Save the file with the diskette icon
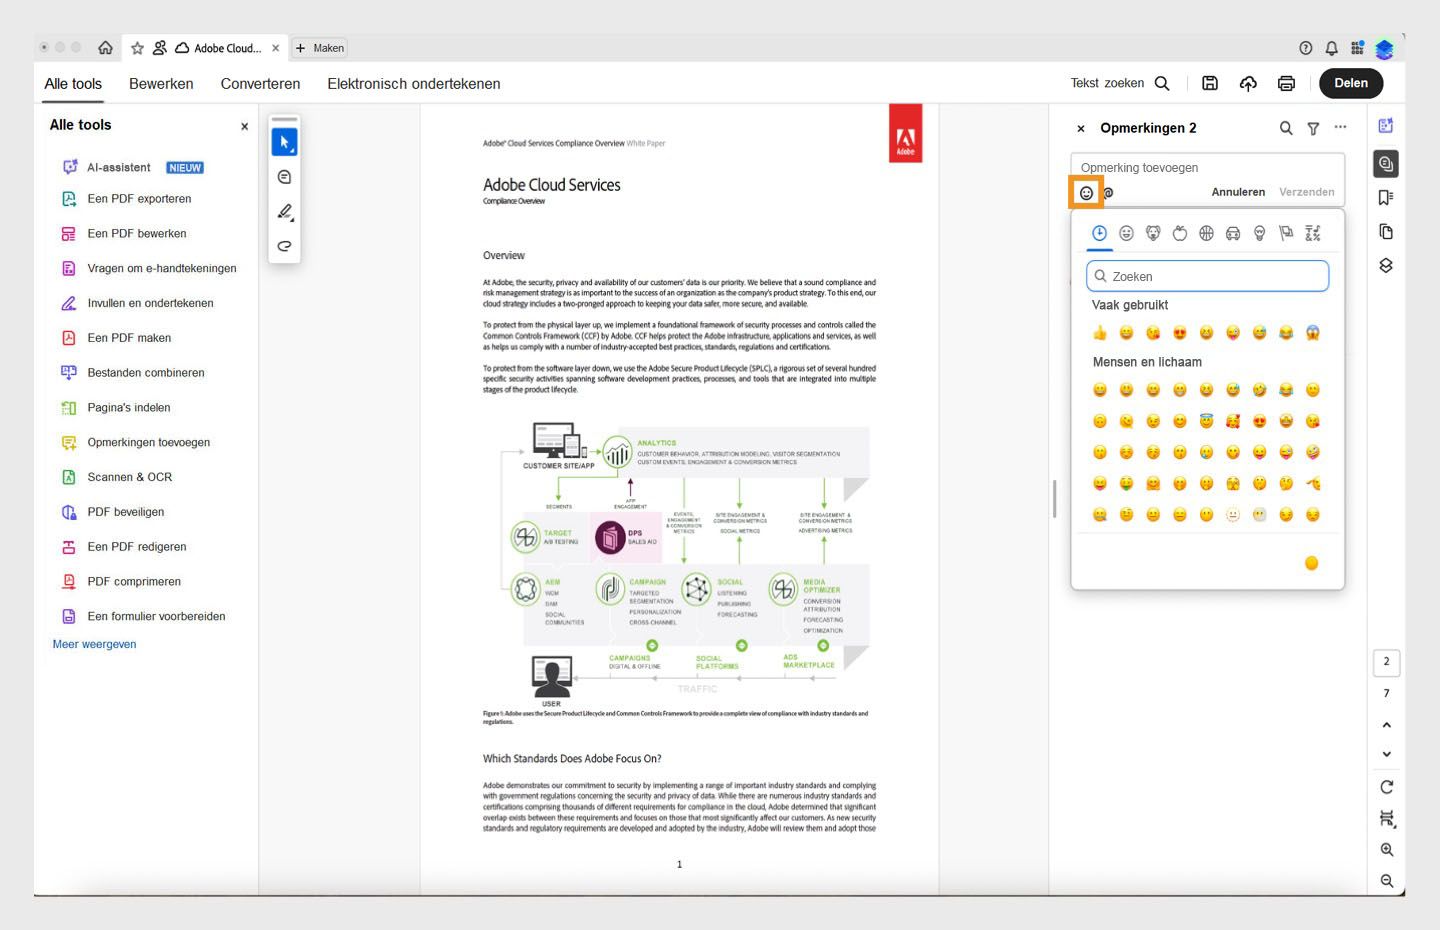Viewport: 1440px width, 930px height. click(1210, 83)
